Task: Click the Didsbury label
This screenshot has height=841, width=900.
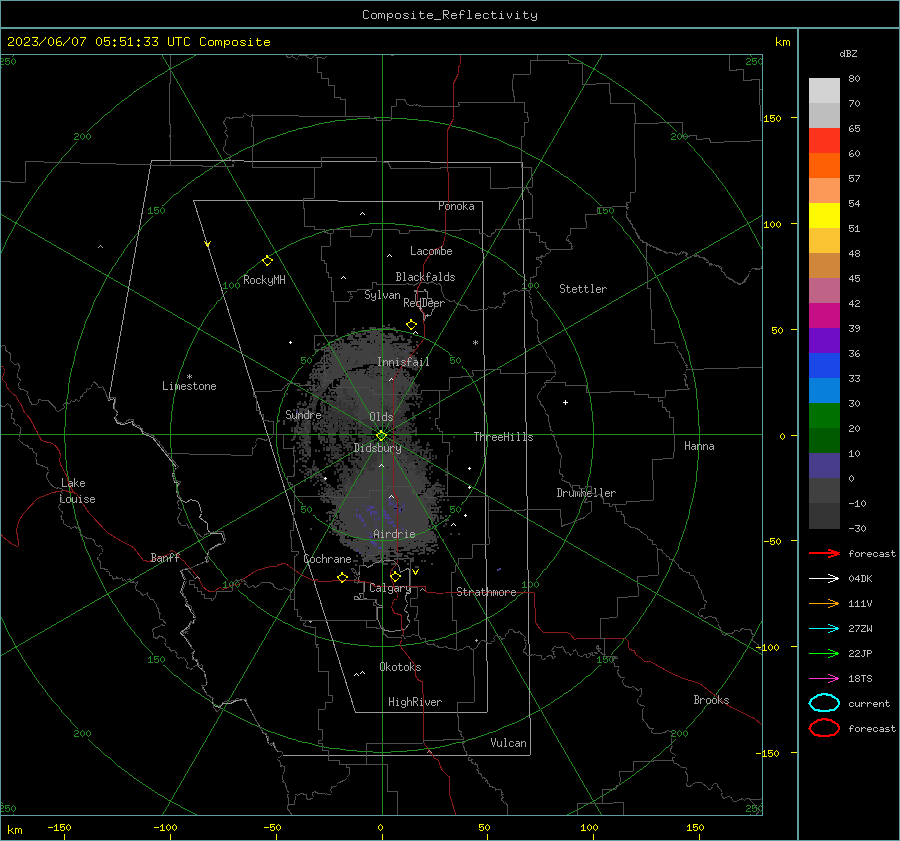Action: (x=377, y=448)
